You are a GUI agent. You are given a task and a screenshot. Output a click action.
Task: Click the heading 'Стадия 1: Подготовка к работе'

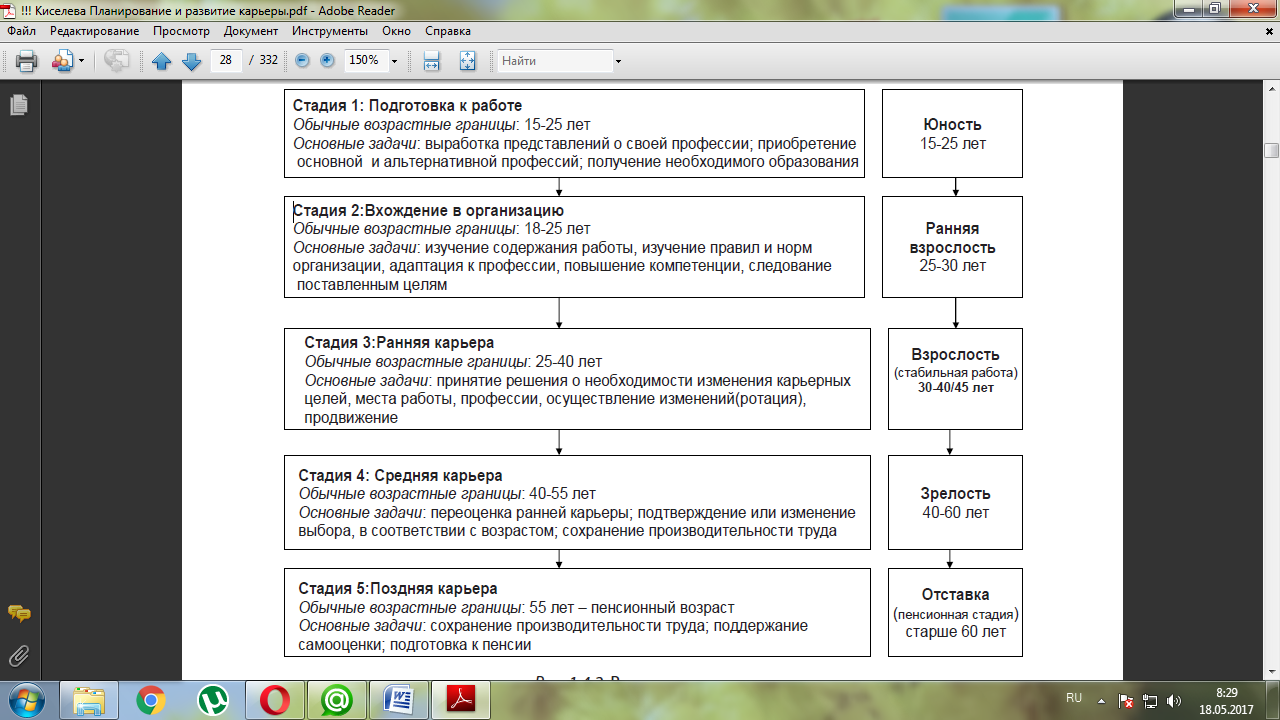(x=407, y=106)
